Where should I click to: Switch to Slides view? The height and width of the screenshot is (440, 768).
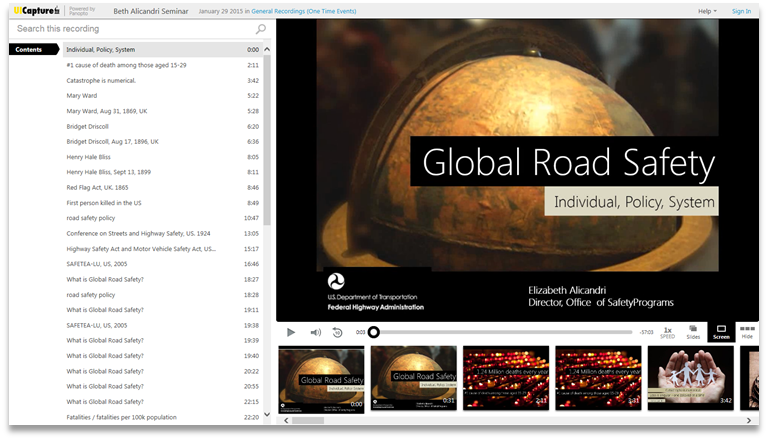pos(693,332)
